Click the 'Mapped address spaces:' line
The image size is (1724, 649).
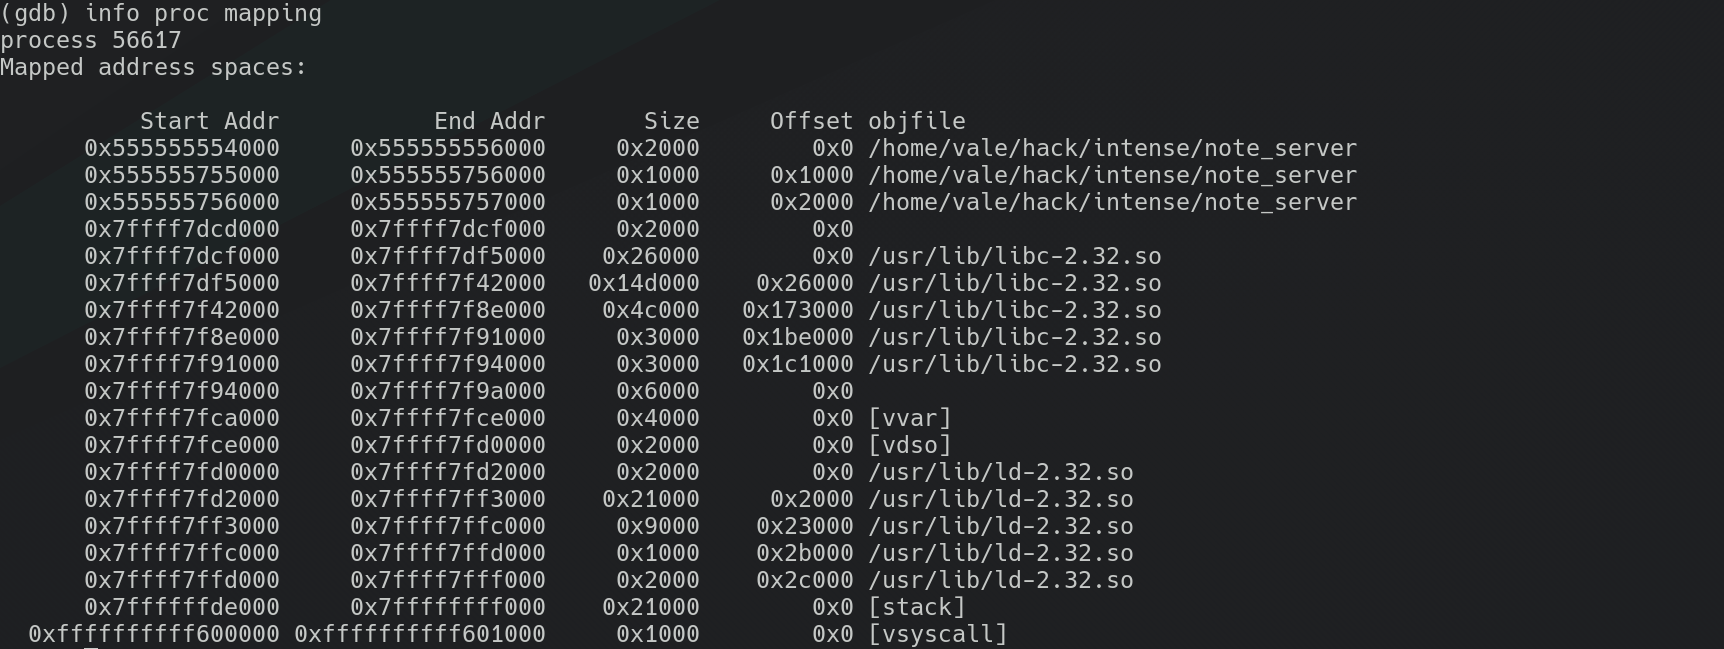(x=154, y=68)
